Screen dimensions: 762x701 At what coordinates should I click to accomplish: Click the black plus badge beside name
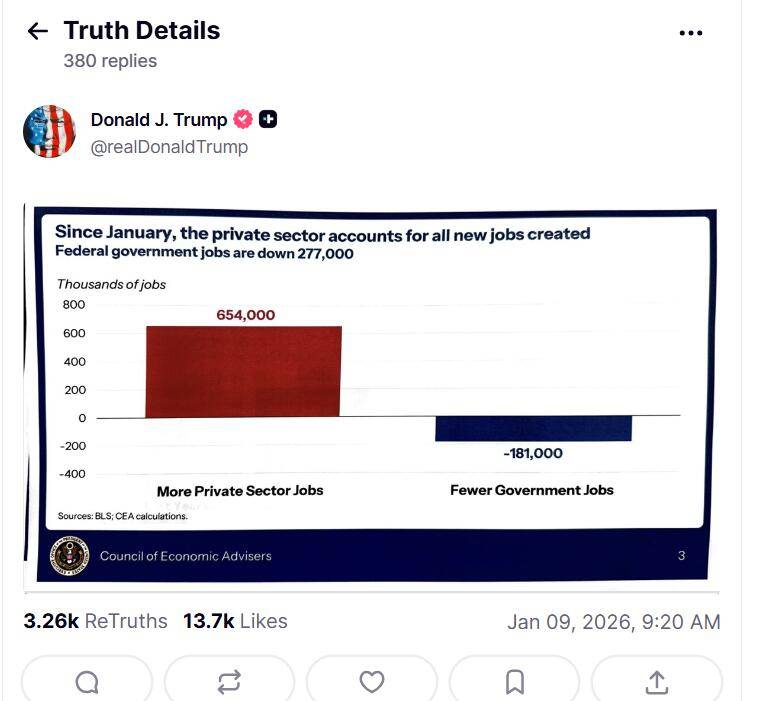coord(268,120)
